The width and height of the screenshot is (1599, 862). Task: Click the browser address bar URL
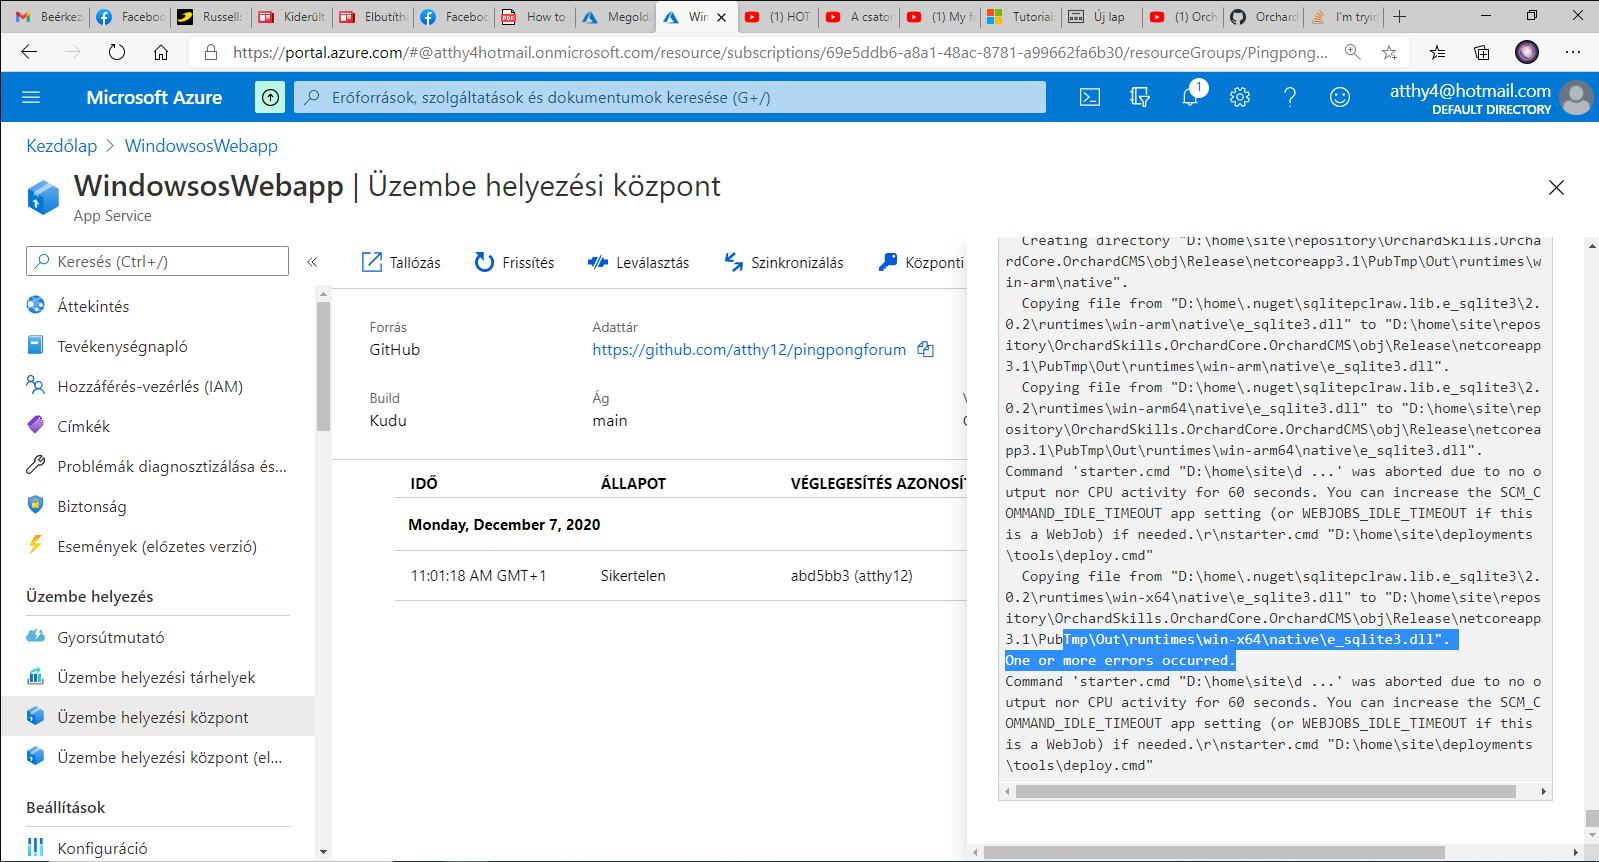pyautogui.click(x=780, y=52)
